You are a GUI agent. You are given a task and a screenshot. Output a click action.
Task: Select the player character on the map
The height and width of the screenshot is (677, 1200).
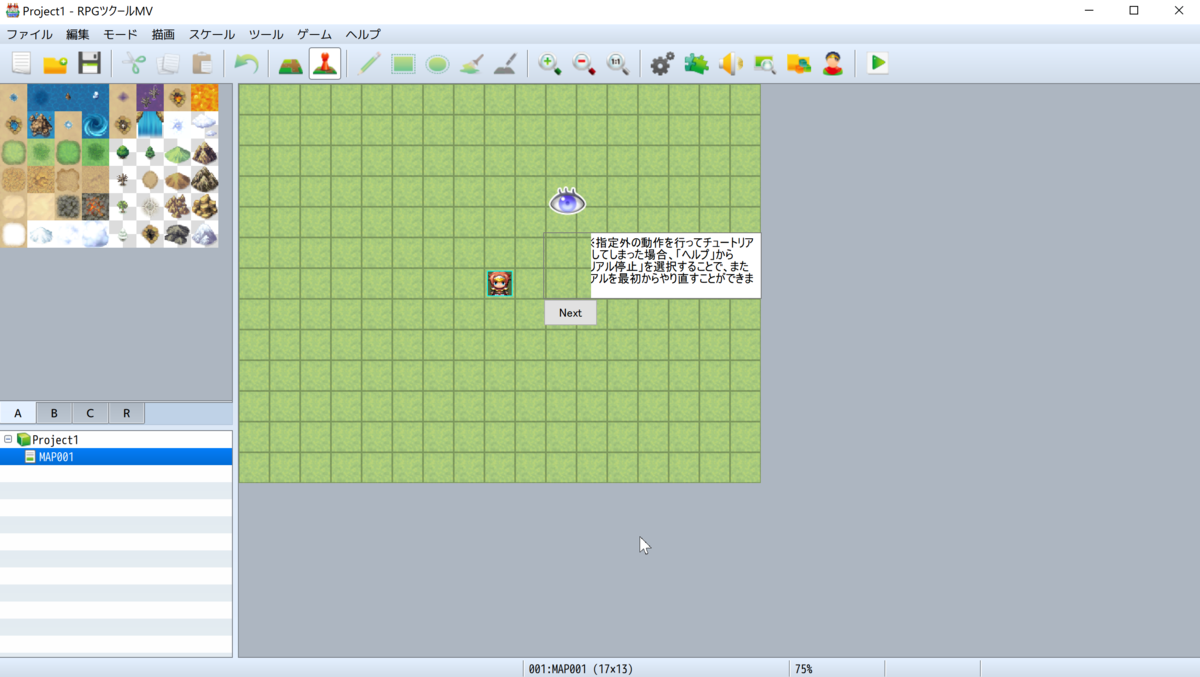pos(500,283)
